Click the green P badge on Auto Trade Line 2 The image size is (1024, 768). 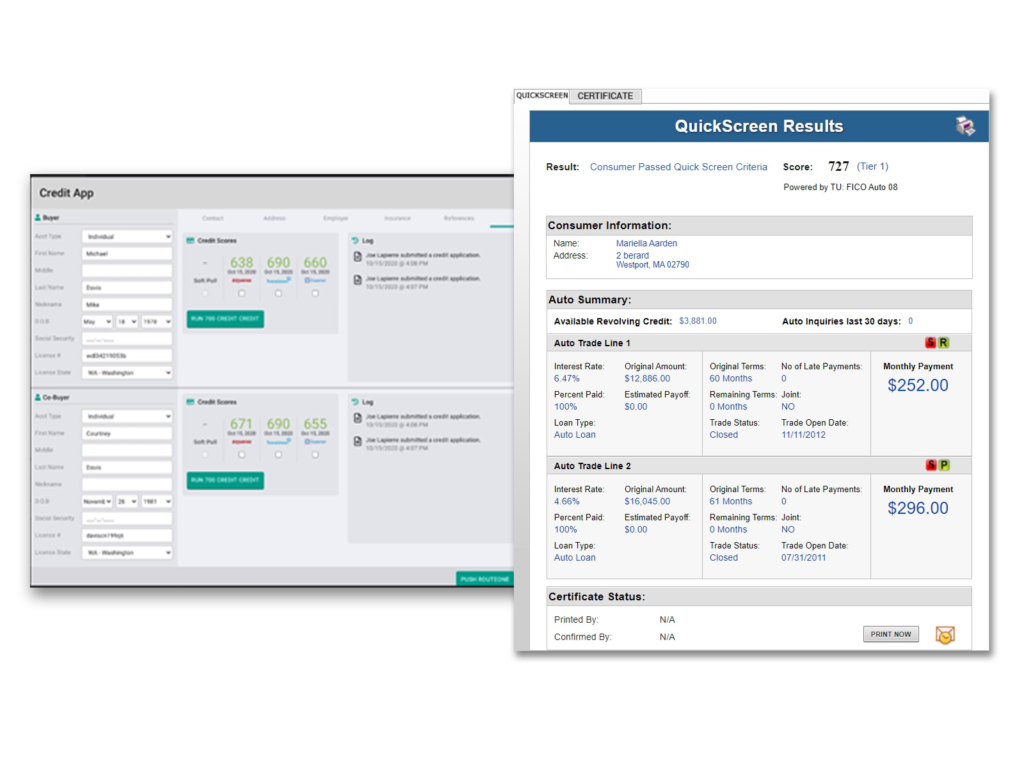tap(943, 466)
